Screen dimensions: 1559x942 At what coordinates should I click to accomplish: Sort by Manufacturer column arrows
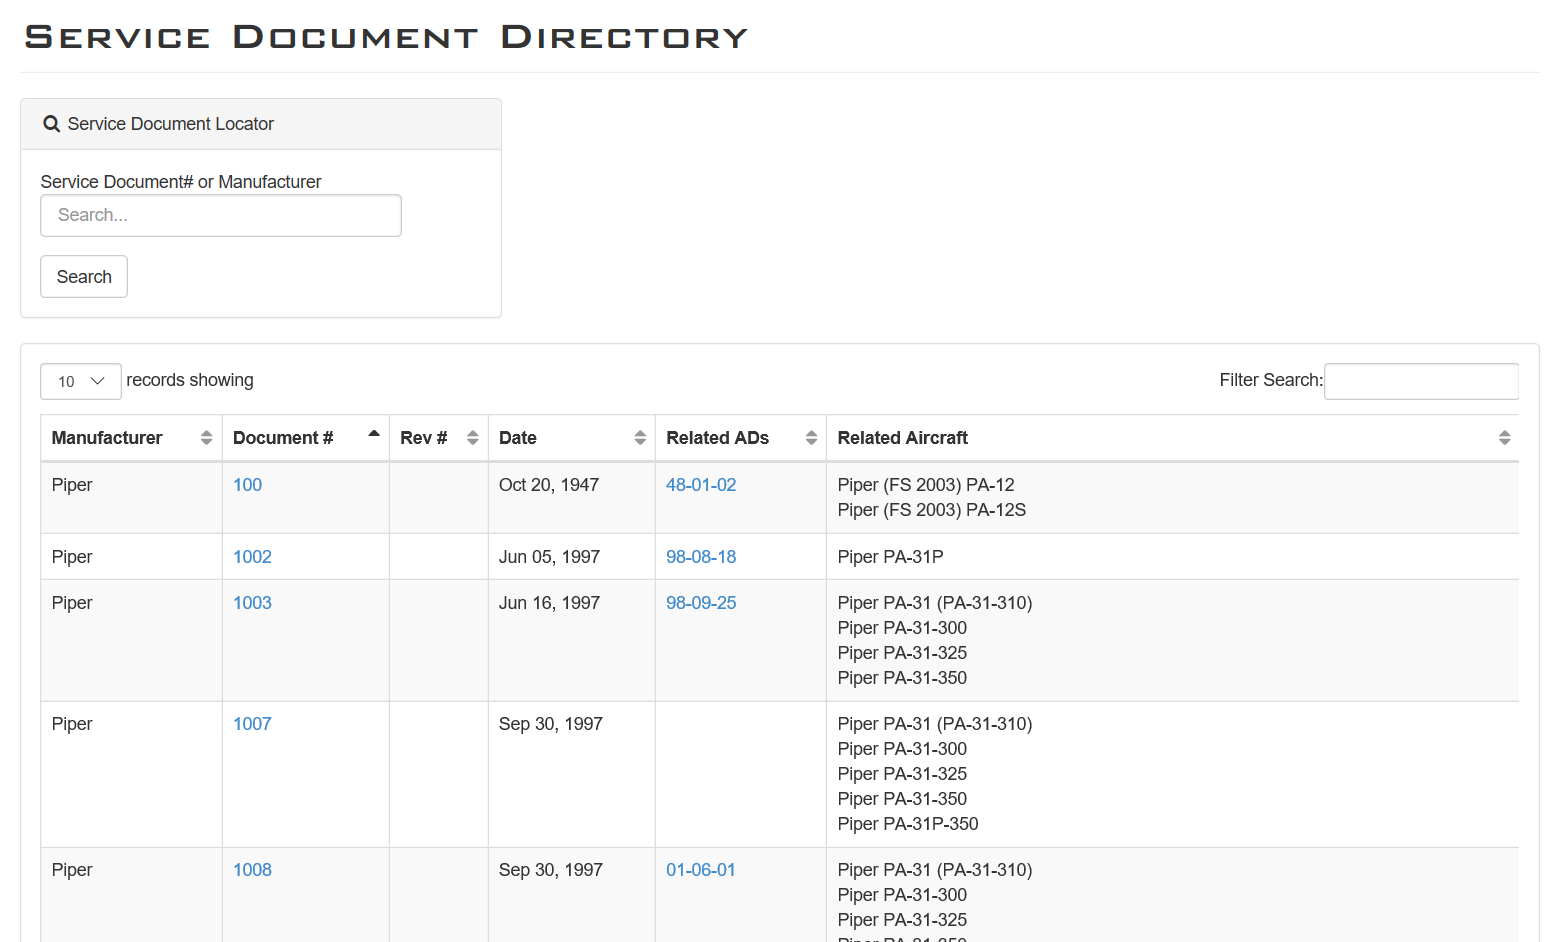point(206,438)
